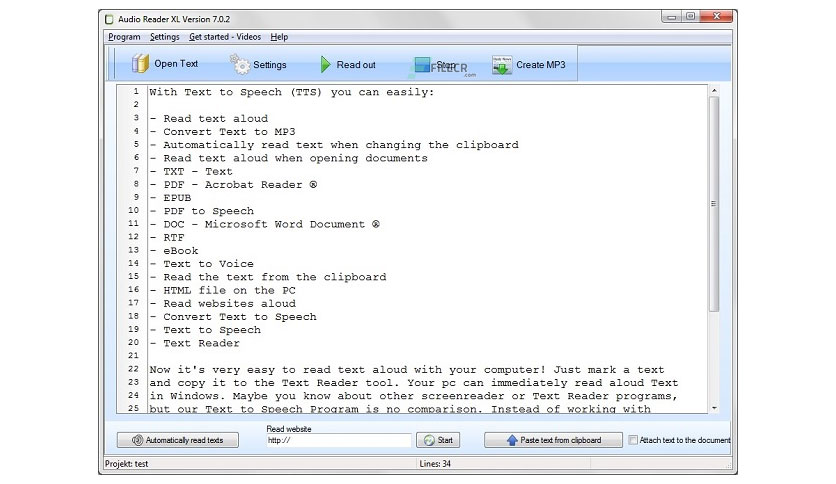This screenshot has height=484, width=836.
Task: Click the line '- Read the text from the clipboard'
Action: (268, 277)
